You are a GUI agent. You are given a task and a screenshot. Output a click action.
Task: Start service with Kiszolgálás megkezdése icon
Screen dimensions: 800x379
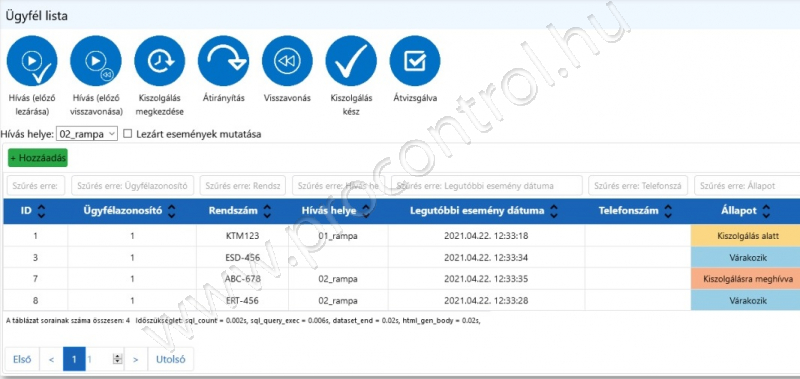[x=160, y=61]
